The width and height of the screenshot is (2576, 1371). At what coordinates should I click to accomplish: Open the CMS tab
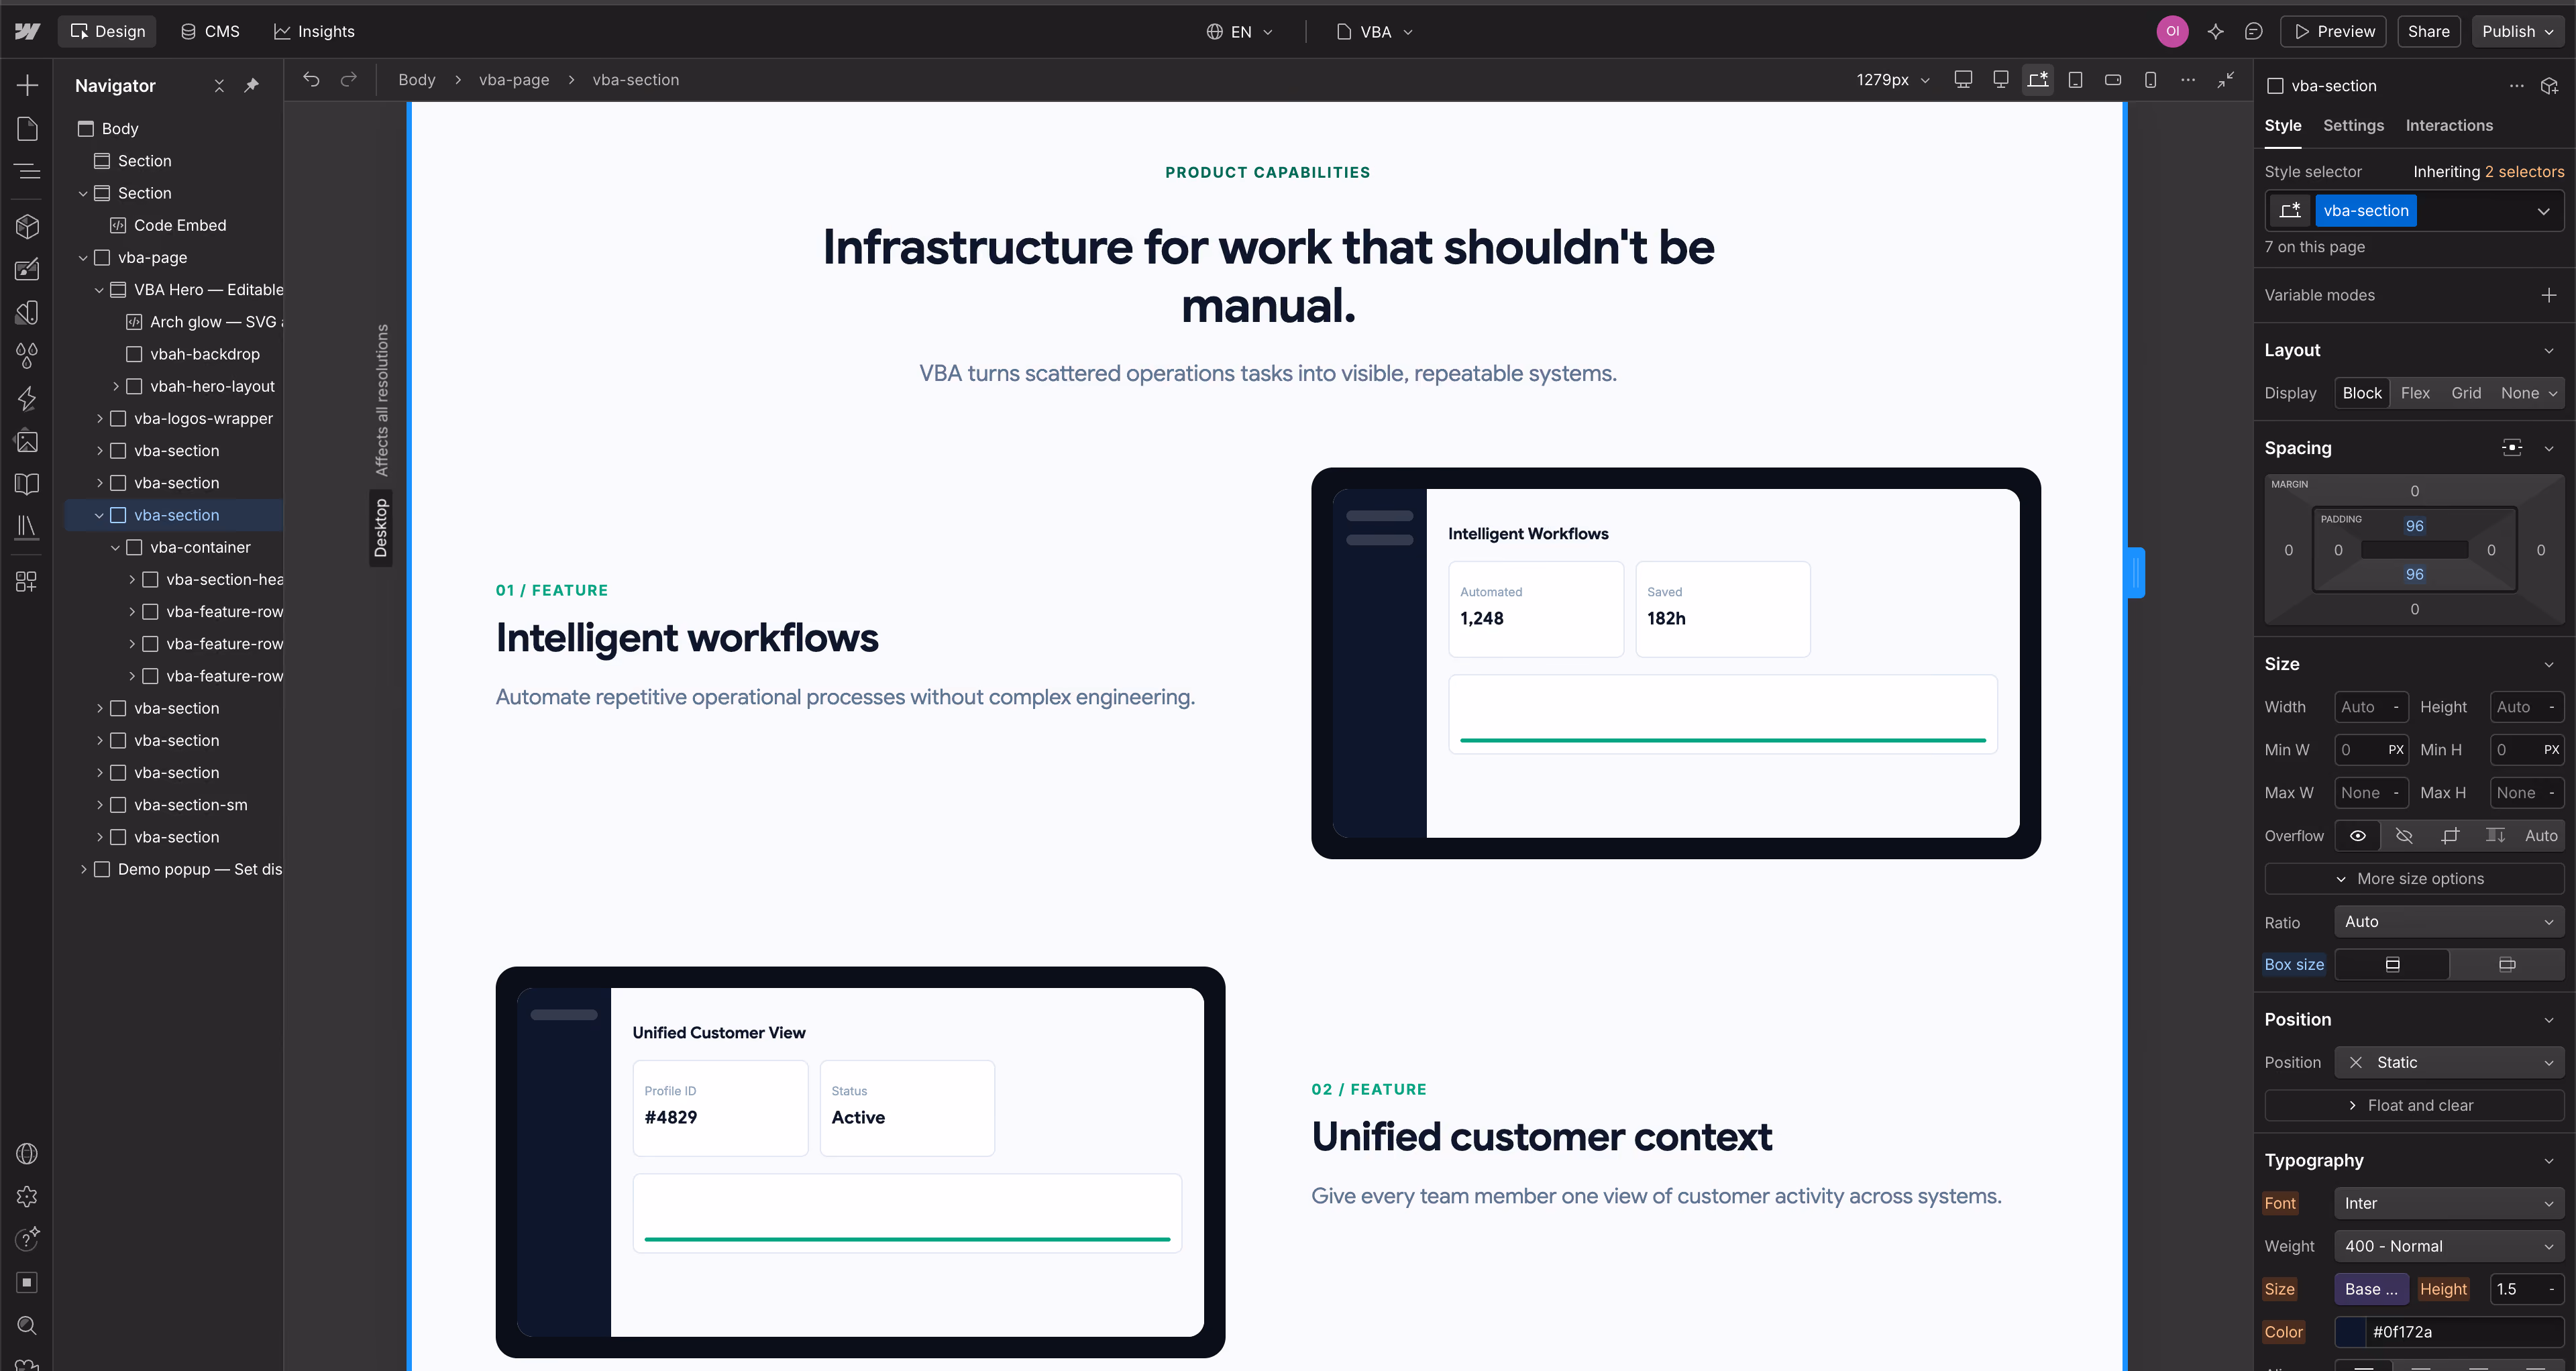click(210, 31)
